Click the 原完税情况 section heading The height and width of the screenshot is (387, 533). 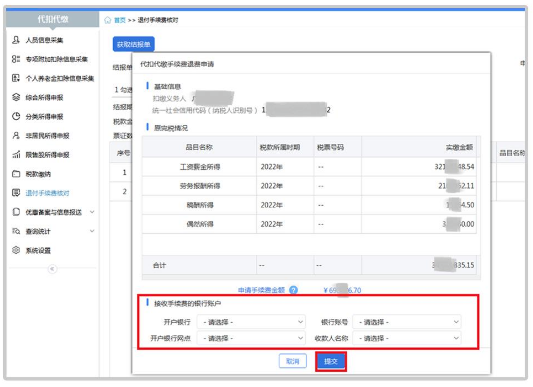(171, 128)
